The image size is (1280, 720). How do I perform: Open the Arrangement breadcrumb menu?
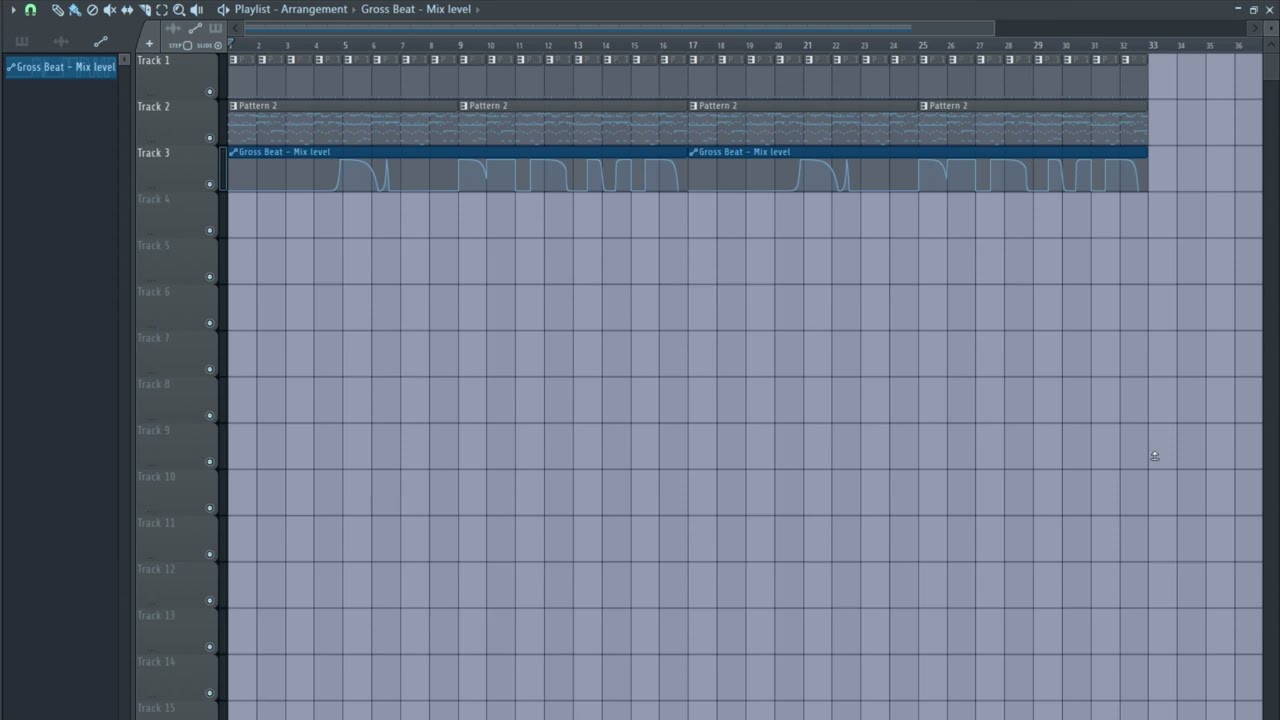[314, 9]
